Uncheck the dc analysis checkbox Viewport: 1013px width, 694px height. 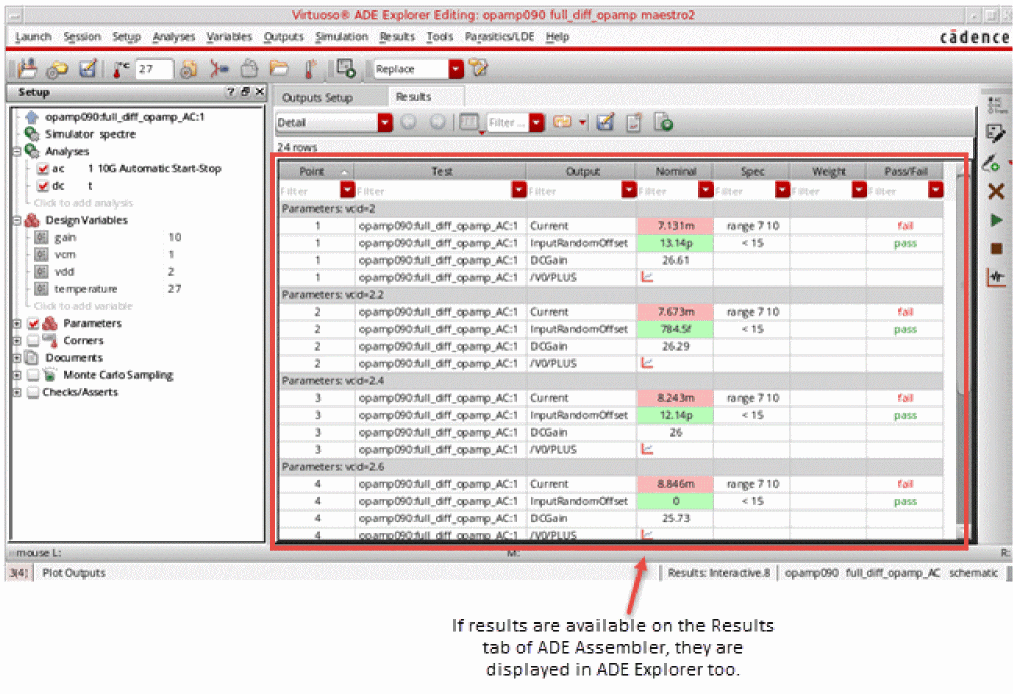(x=43, y=186)
